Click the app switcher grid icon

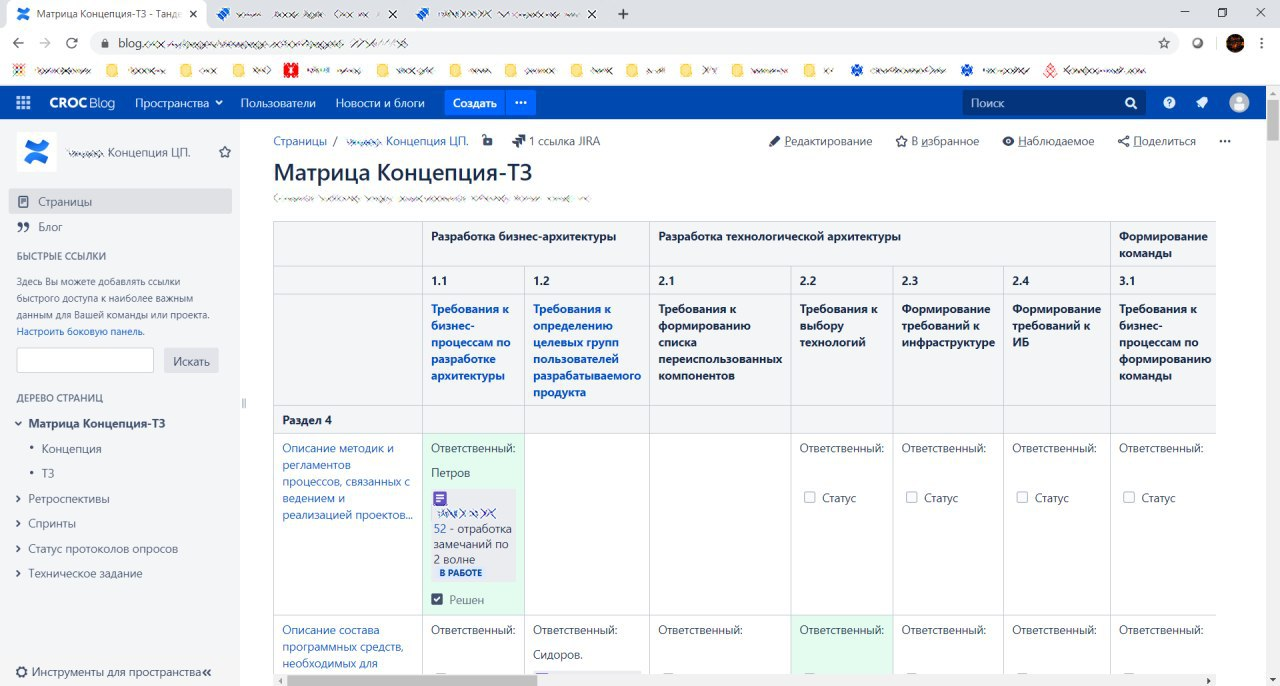[23, 103]
